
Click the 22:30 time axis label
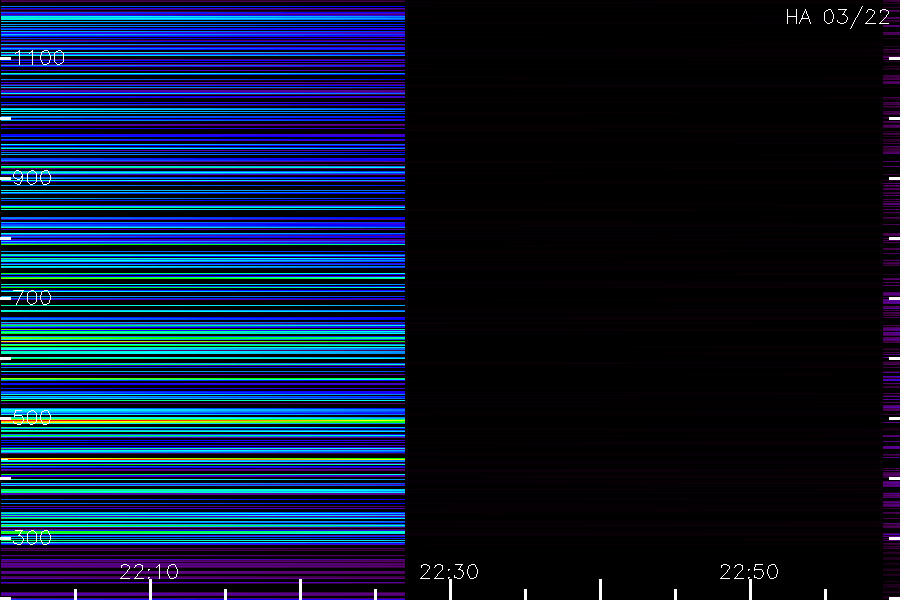click(x=449, y=572)
